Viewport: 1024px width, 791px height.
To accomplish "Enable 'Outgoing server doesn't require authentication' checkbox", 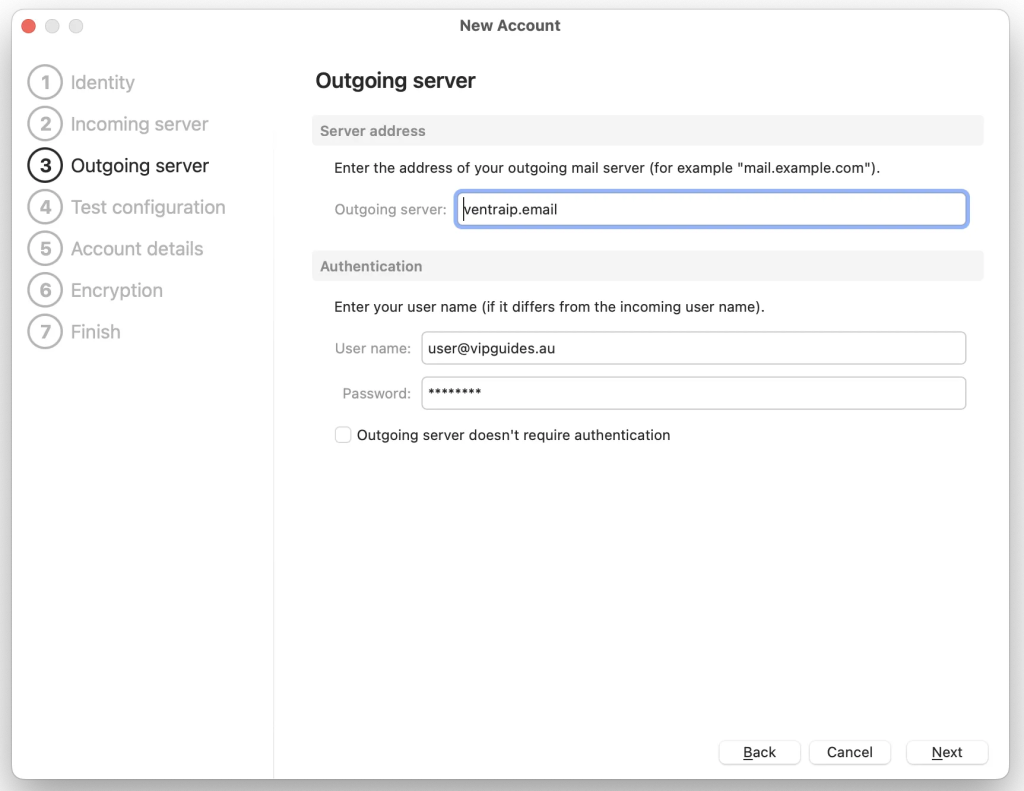I will [343, 435].
